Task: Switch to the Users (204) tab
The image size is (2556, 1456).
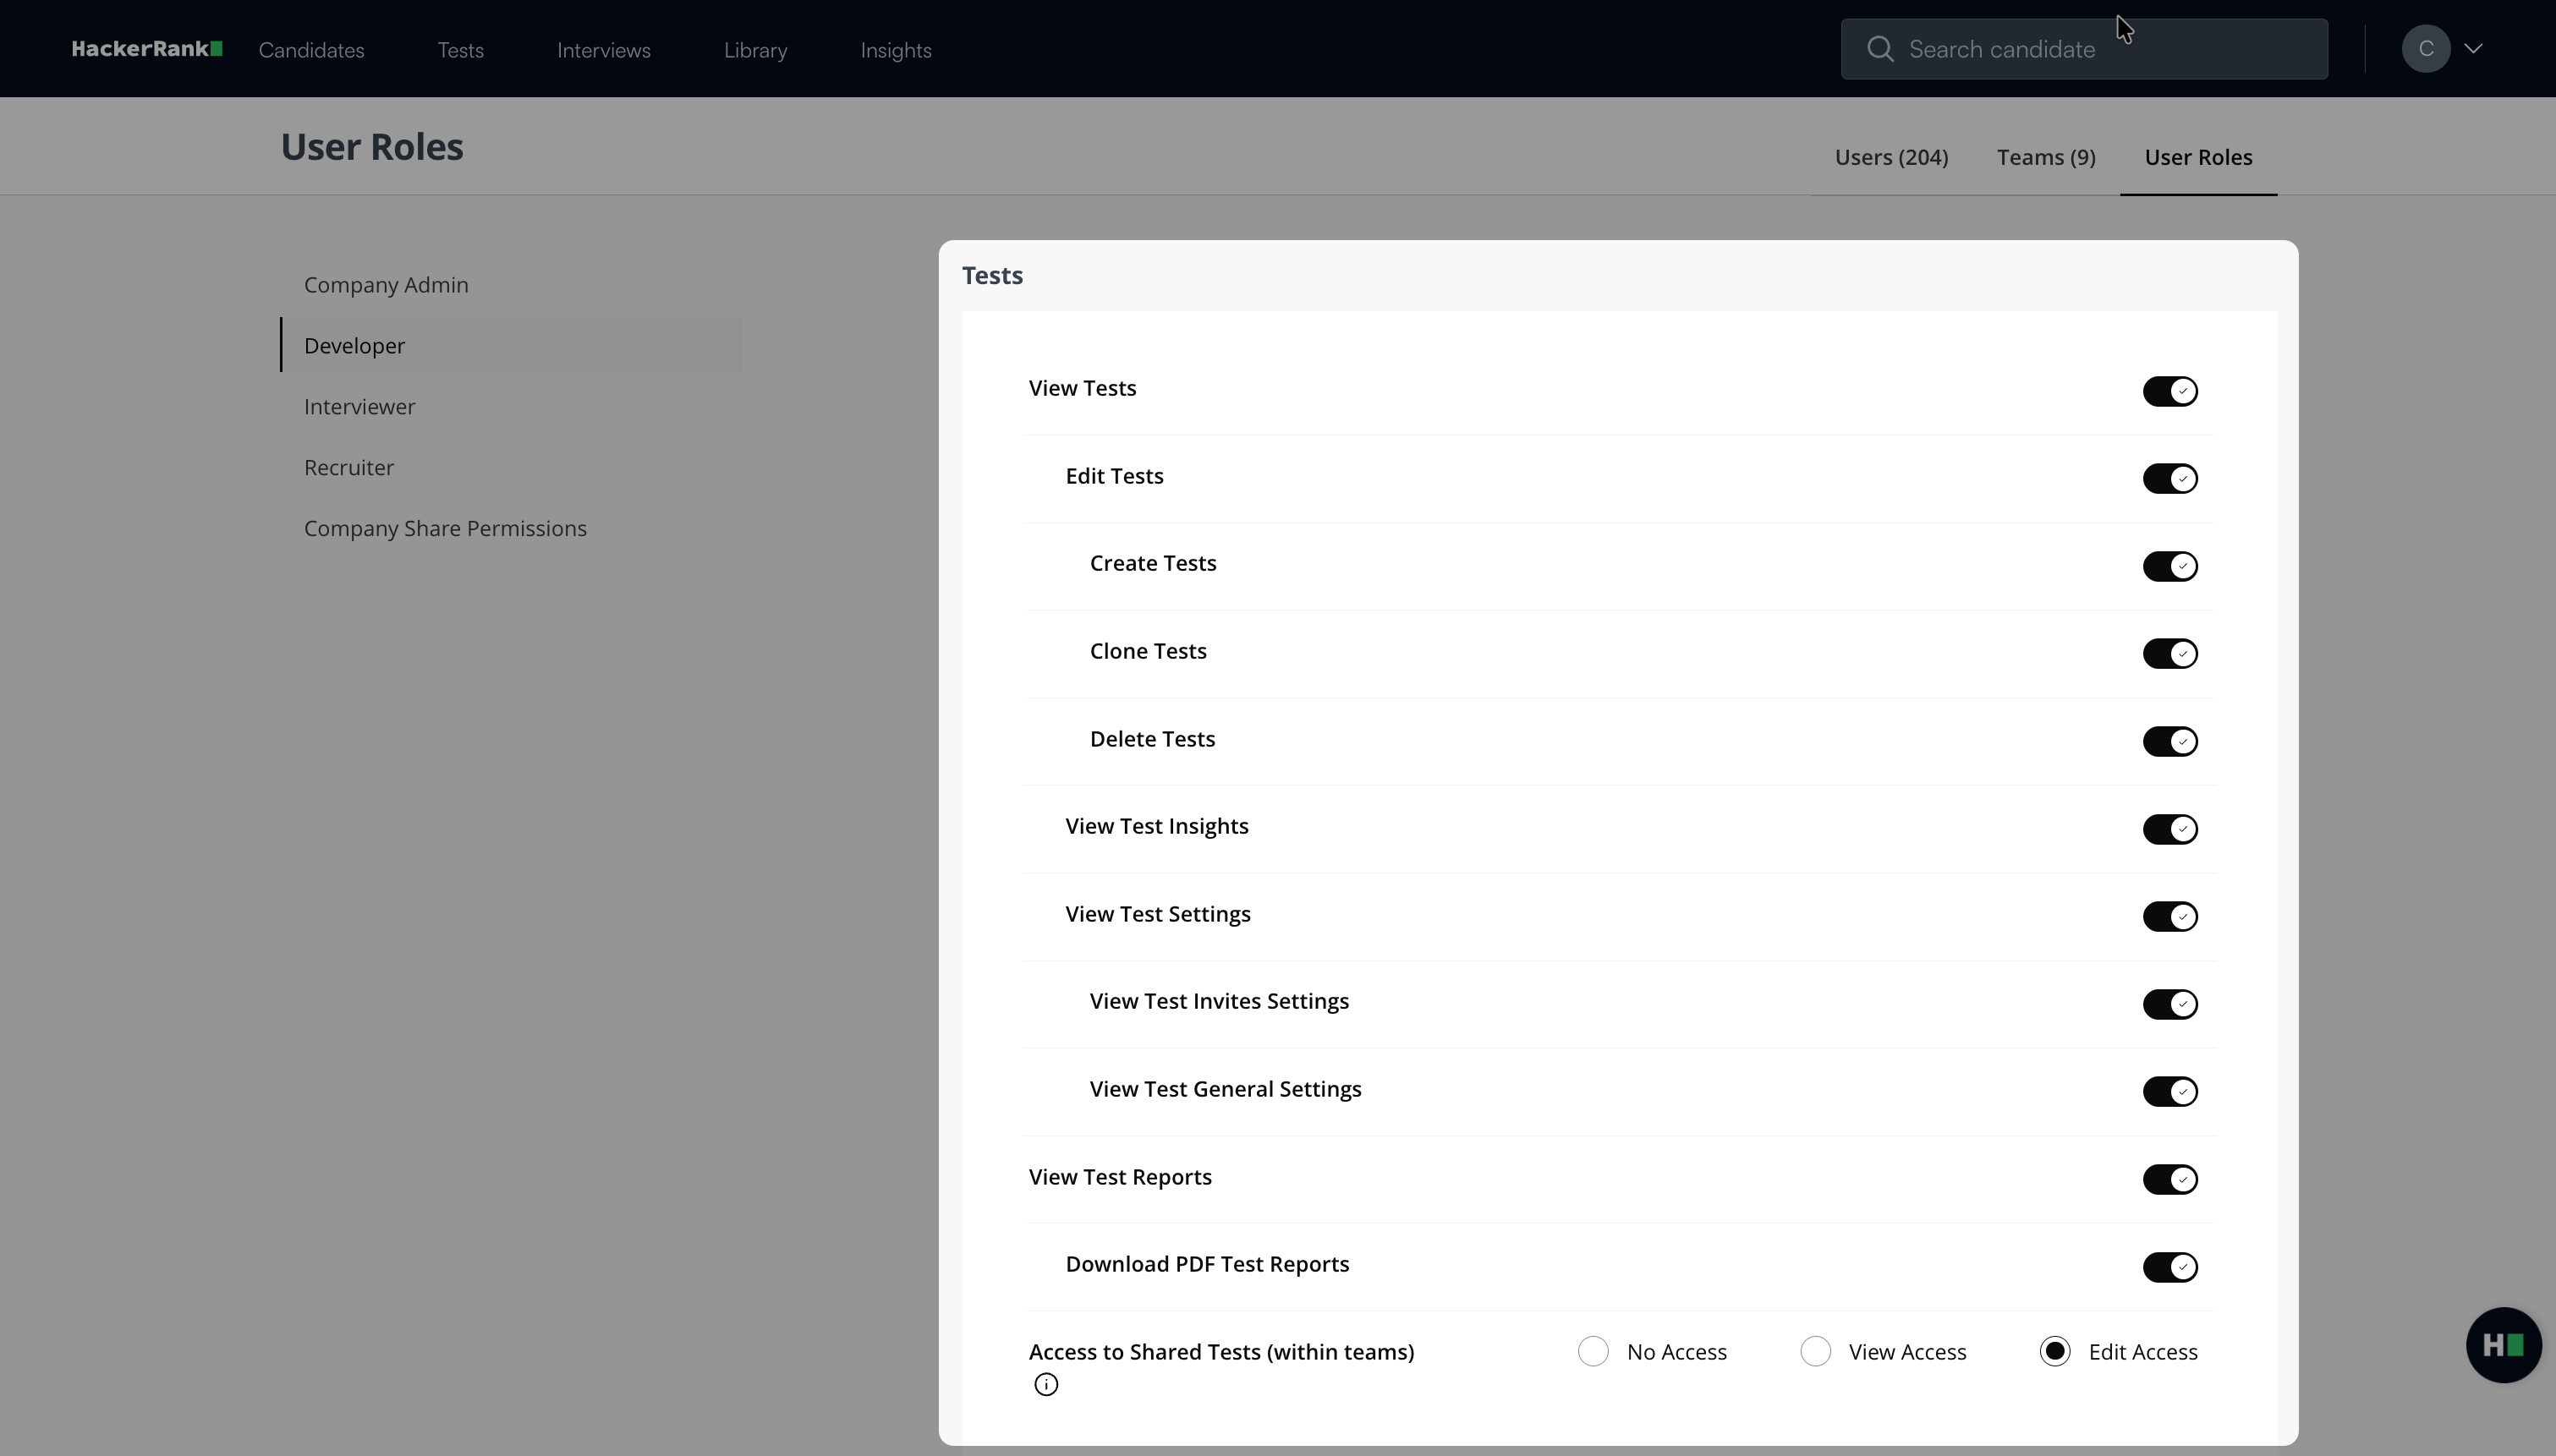Action: 1891,158
